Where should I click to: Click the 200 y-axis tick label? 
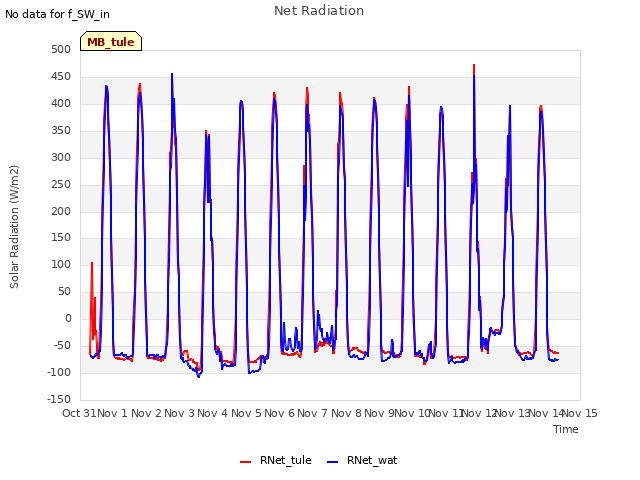[x=61, y=211]
